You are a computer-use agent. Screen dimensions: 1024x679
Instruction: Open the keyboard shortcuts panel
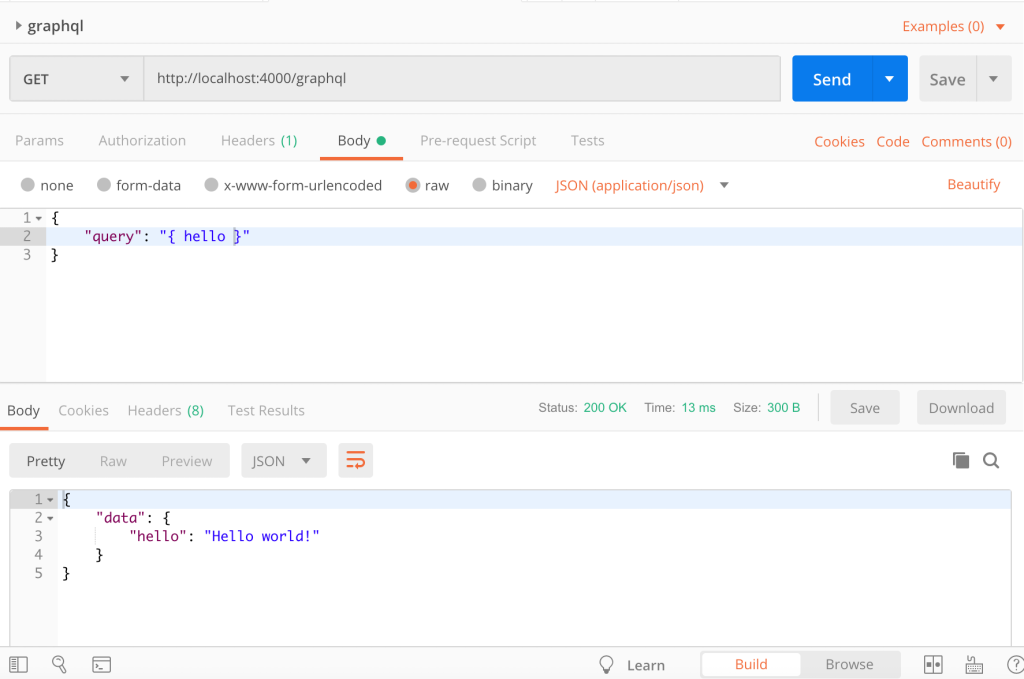pyautogui.click(x=974, y=664)
